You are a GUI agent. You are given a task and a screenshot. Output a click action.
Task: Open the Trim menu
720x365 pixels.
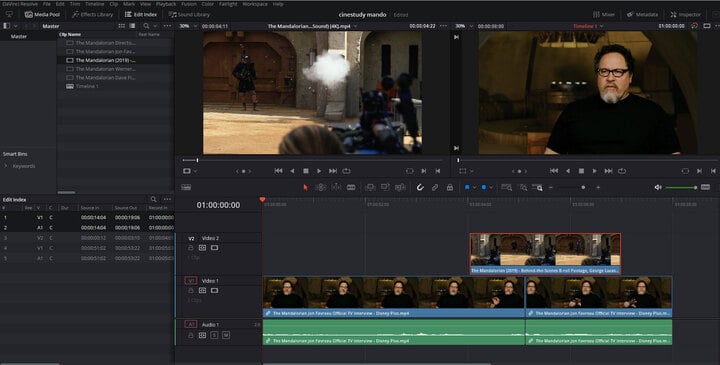pyautogui.click(x=75, y=4)
